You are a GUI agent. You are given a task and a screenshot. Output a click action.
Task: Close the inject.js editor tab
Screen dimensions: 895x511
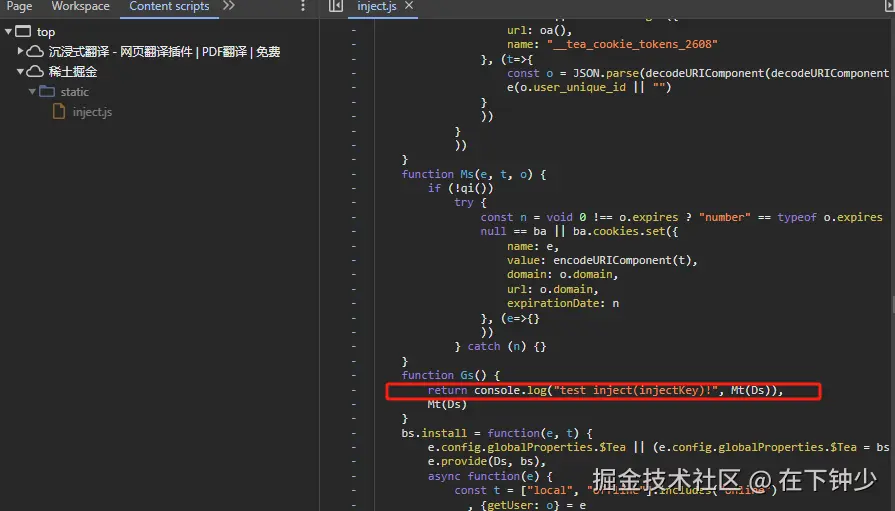409,7
